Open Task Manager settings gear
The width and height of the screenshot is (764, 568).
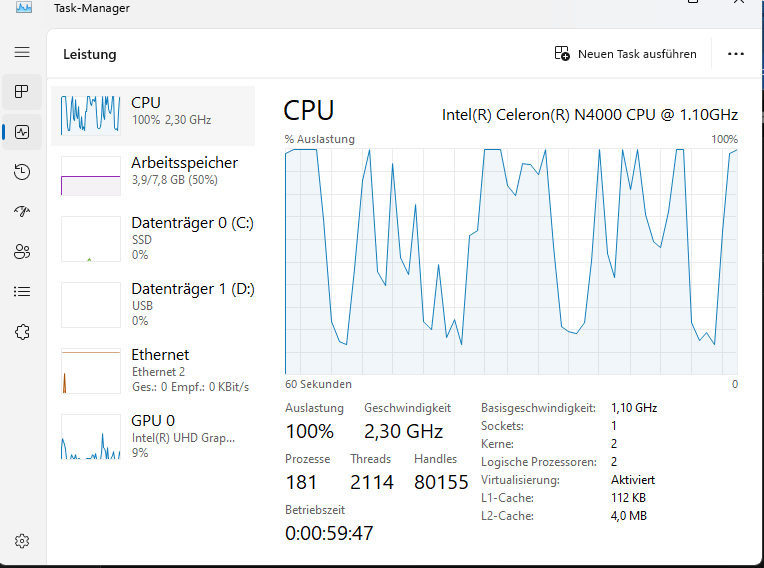point(22,541)
